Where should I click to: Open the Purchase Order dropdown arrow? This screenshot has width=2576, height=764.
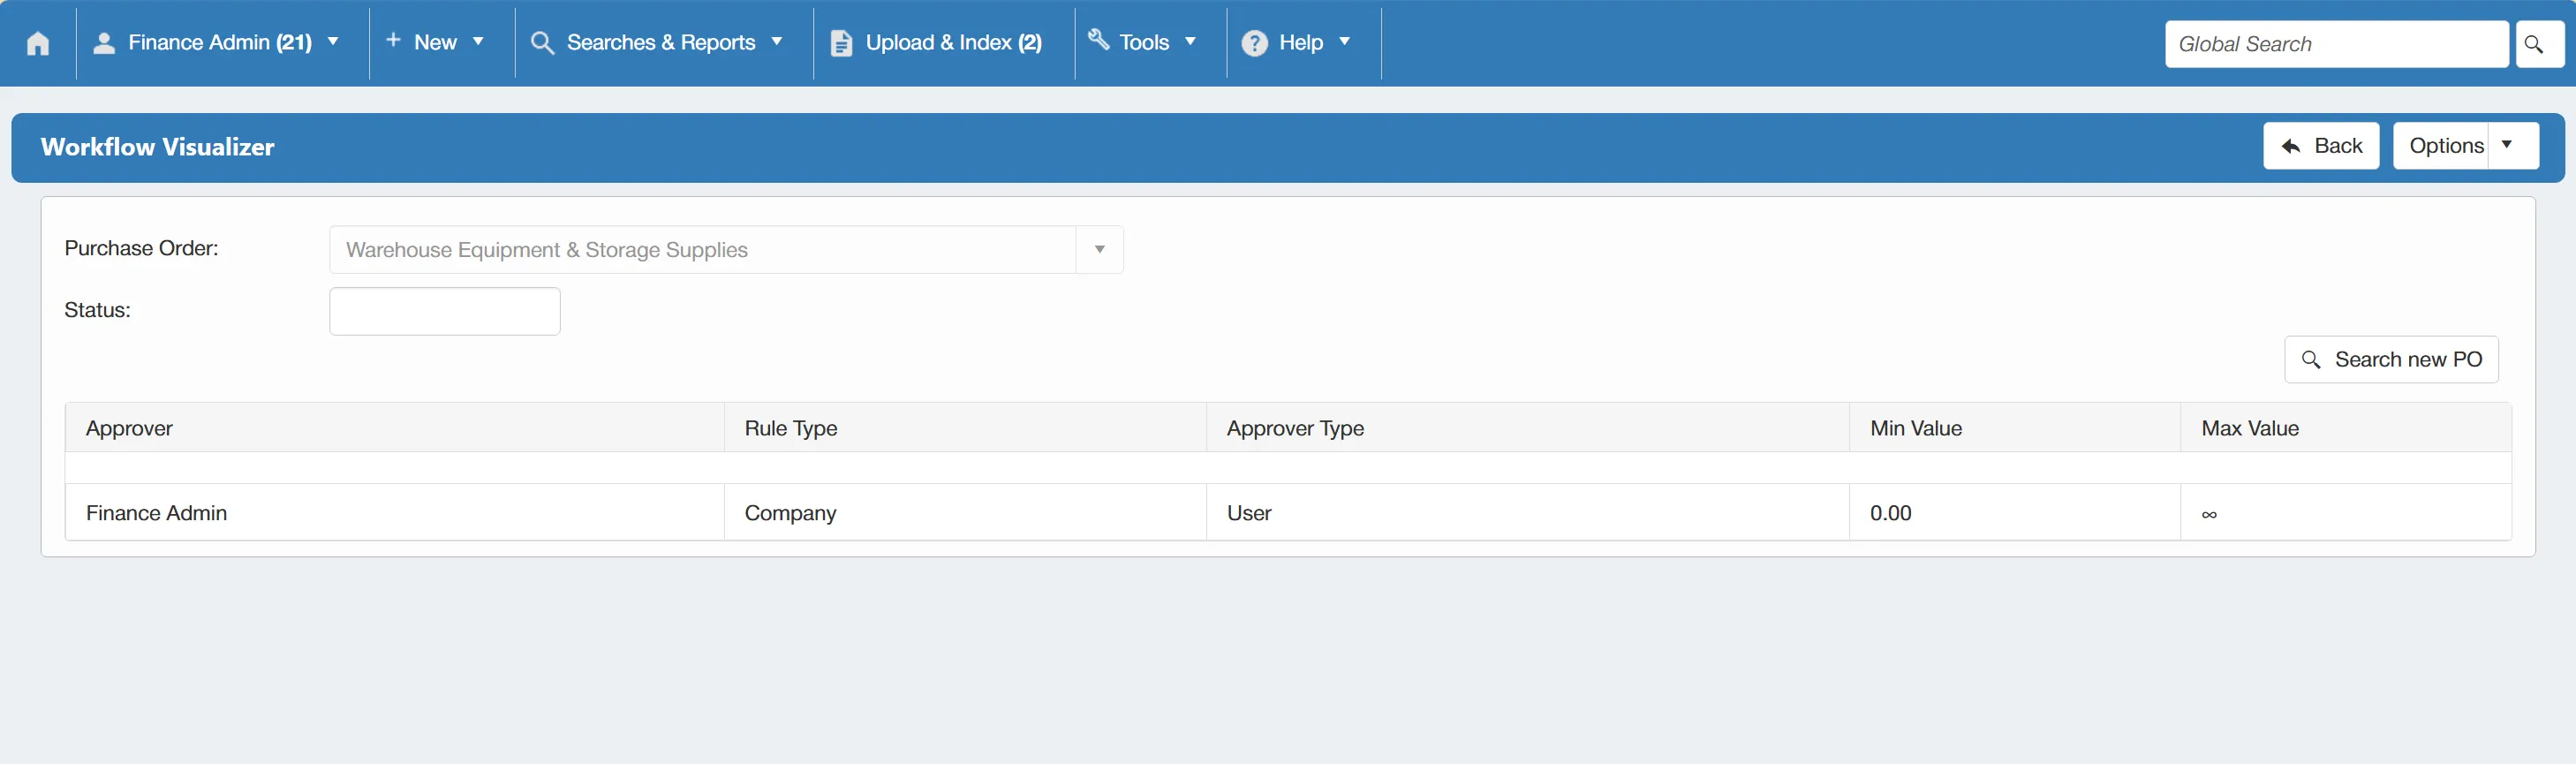pos(1099,250)
